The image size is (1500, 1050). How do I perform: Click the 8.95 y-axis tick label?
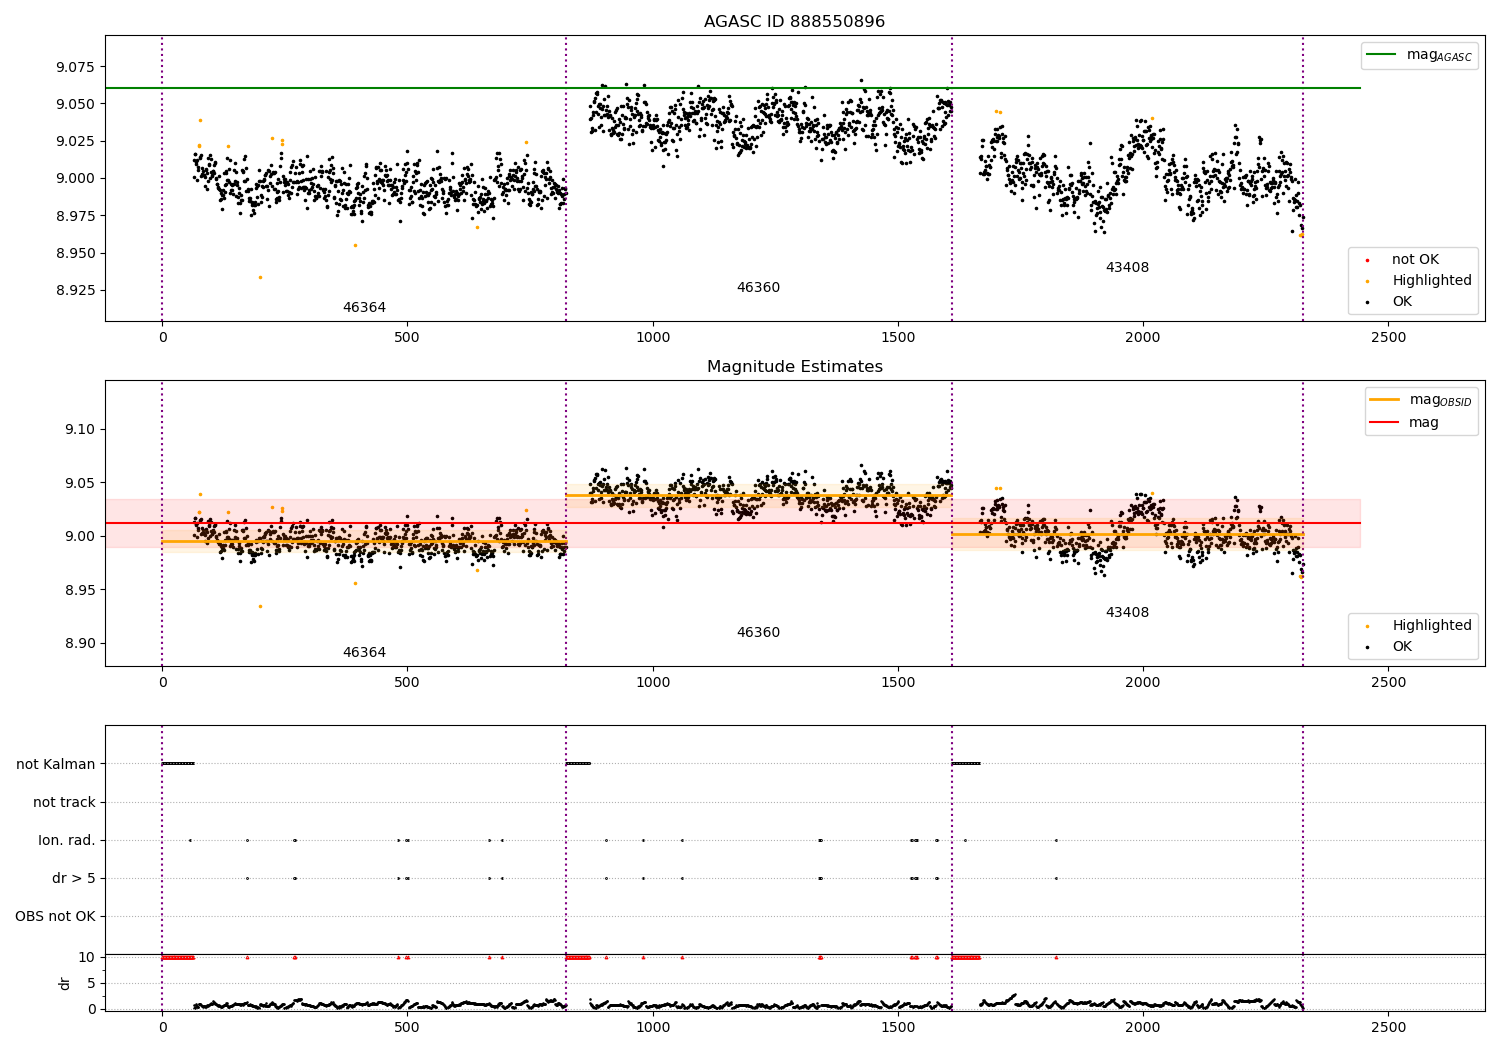[79, 590]
